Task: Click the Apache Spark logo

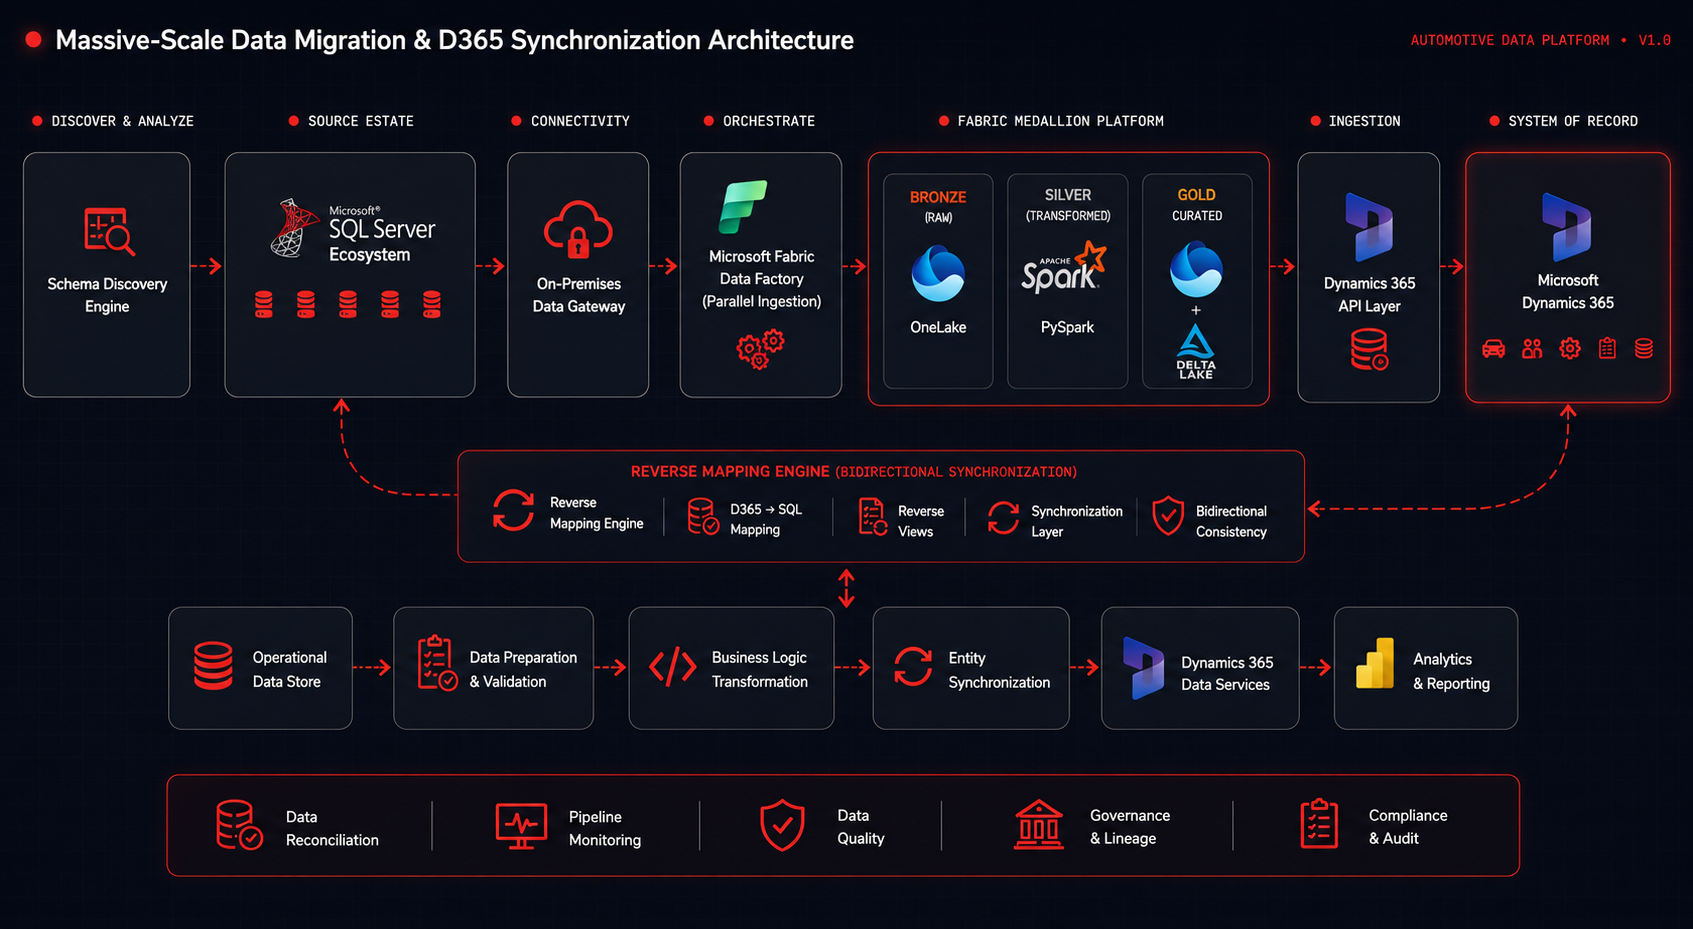Action: coord(1064,267)
